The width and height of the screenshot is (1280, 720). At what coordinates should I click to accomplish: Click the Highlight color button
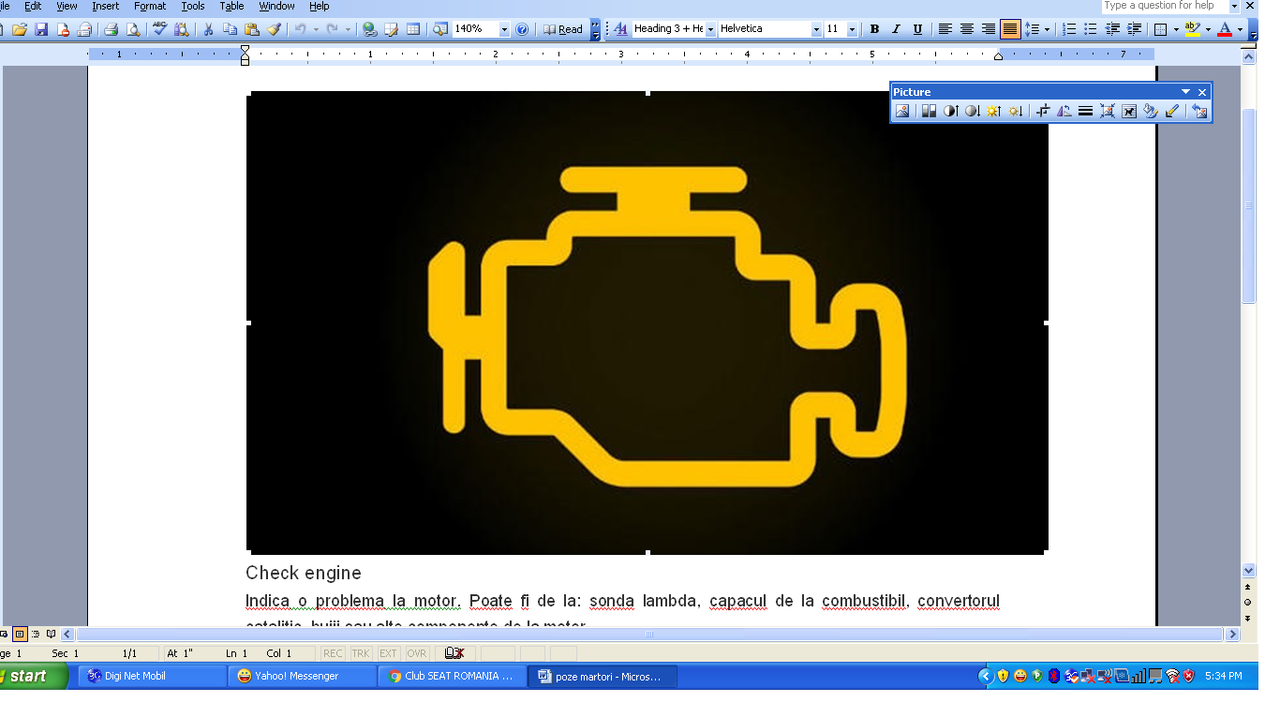coord(1192,29)
